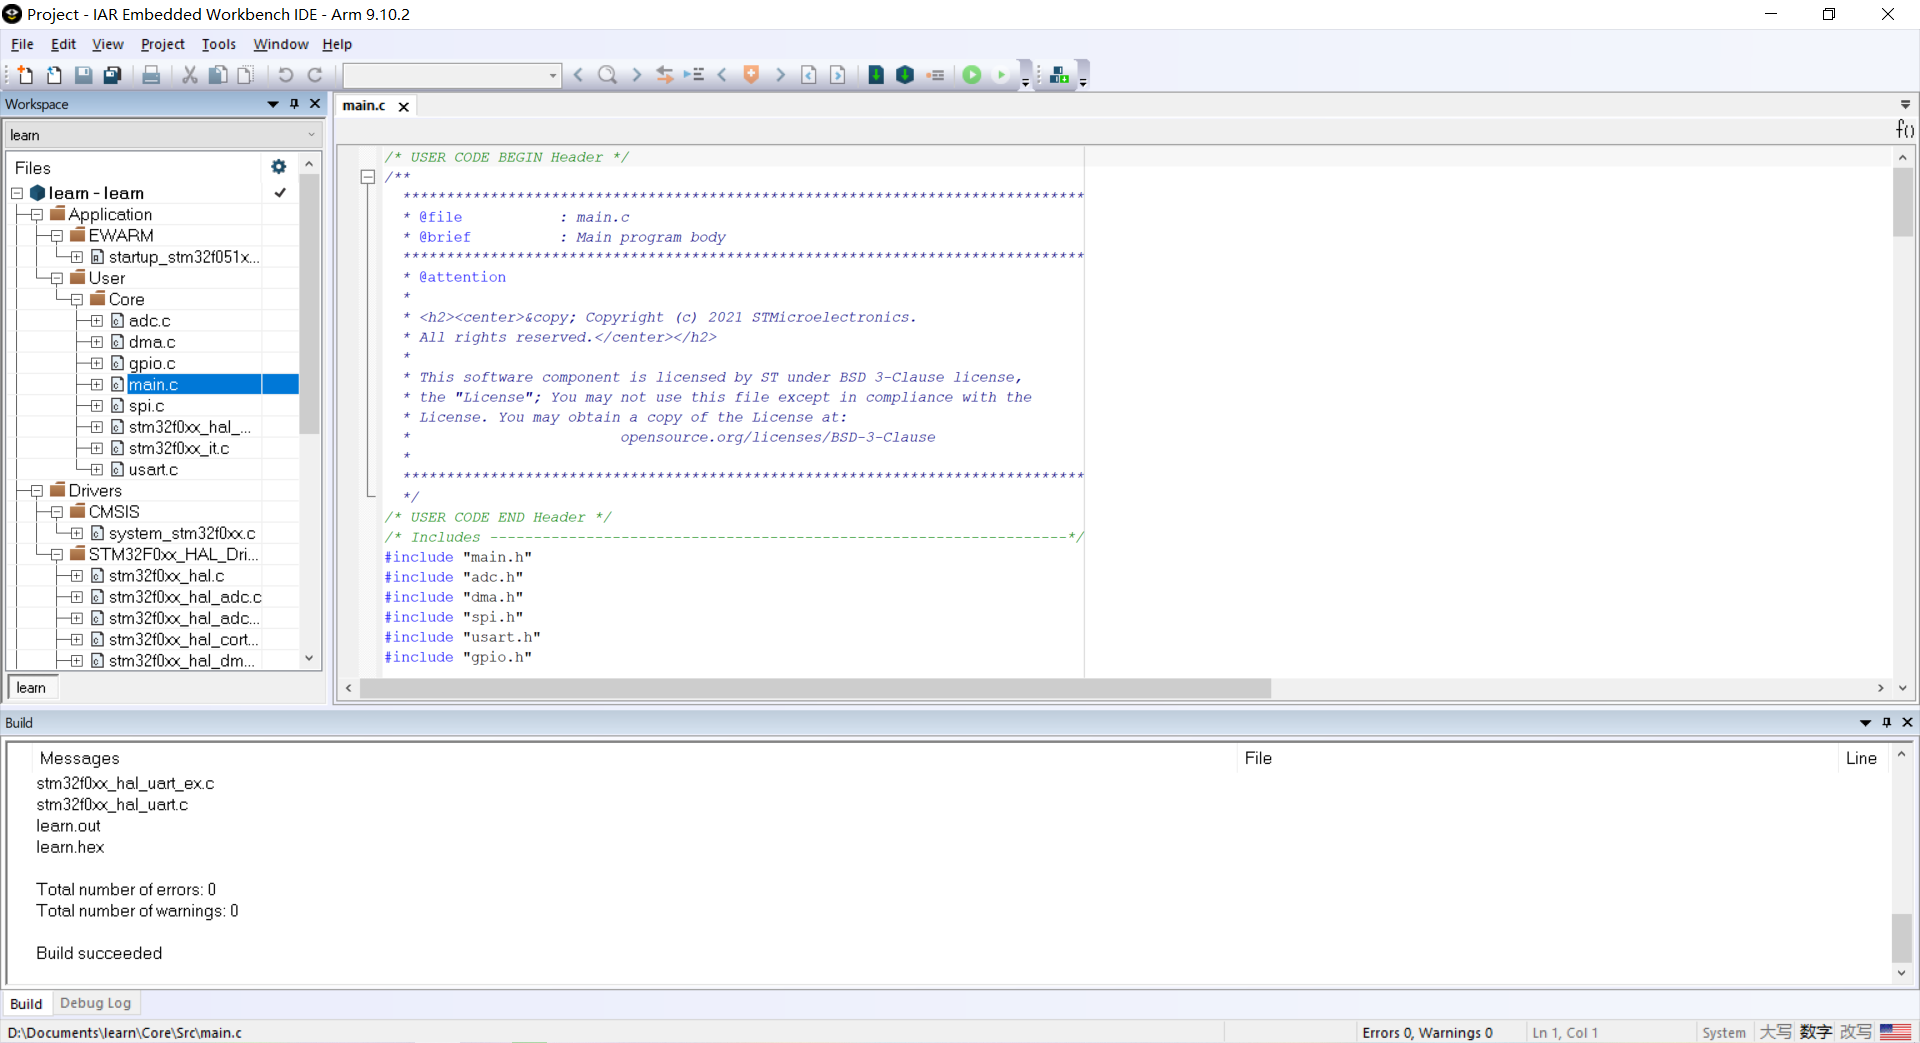Click the Print icon in toolbar
The width and height of the screenshot is (1920, 1043).
(x=151, y=75)
